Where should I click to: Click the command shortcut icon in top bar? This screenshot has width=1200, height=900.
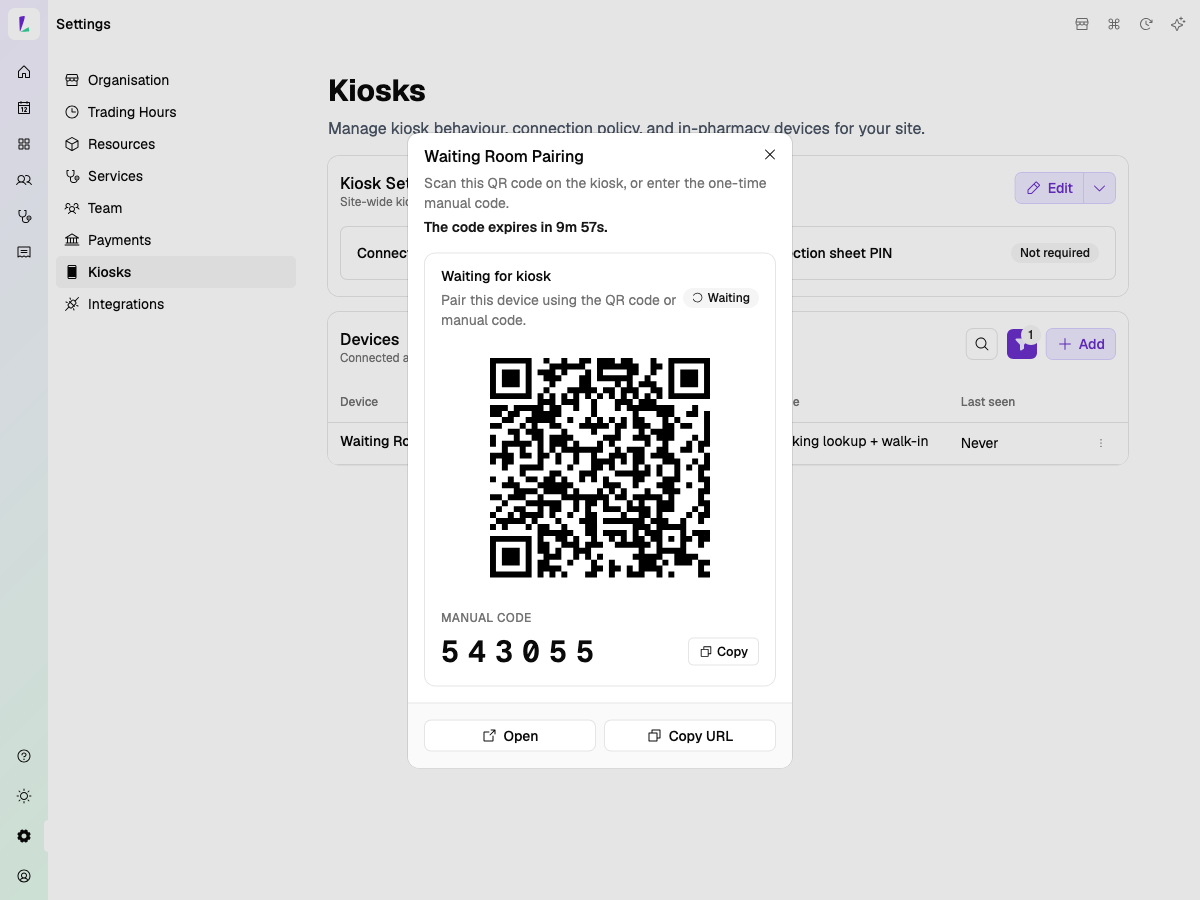click(1114, 24)
